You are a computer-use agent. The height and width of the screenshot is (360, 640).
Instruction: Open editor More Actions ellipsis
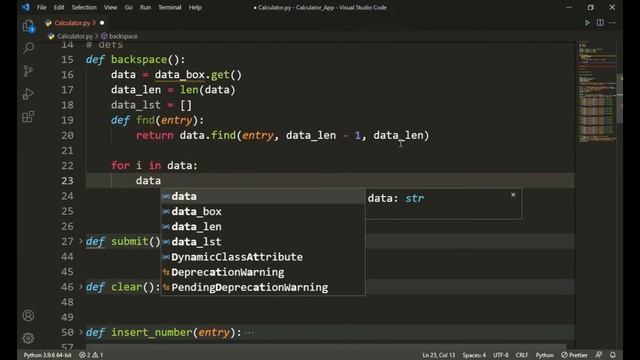point(612,23)
